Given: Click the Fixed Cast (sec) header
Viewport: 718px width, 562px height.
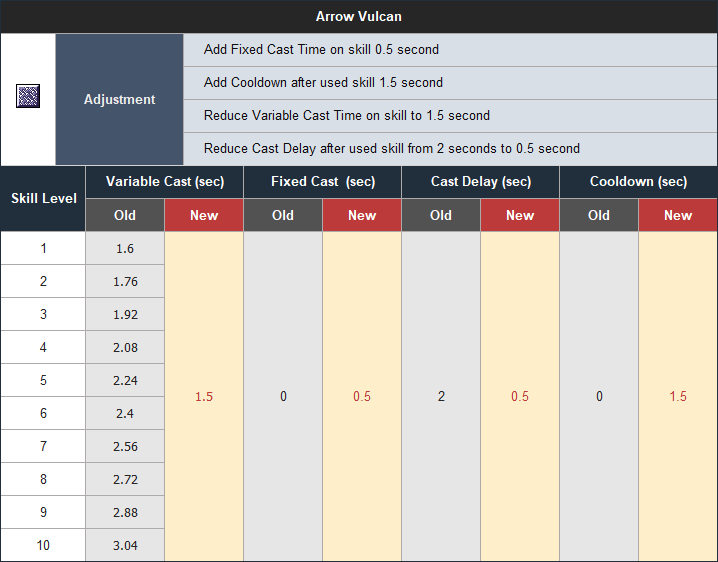Looking at the screenshot, I should pyautogui.click(x=323, y=182).
